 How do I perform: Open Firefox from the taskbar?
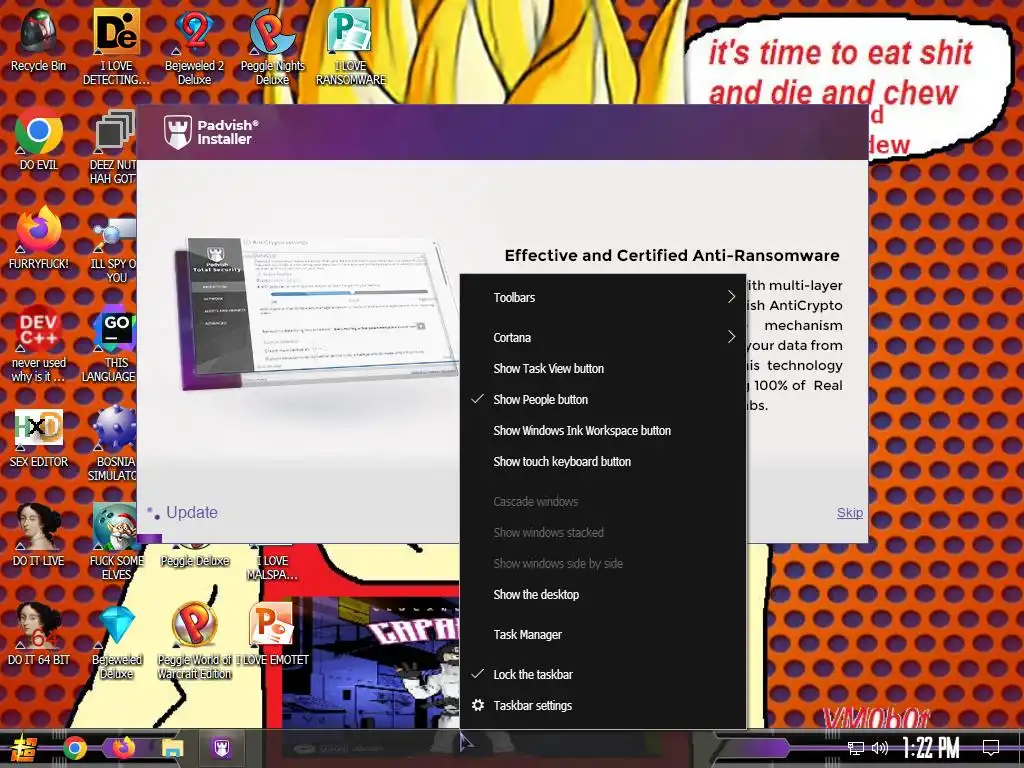pos(123,748)
